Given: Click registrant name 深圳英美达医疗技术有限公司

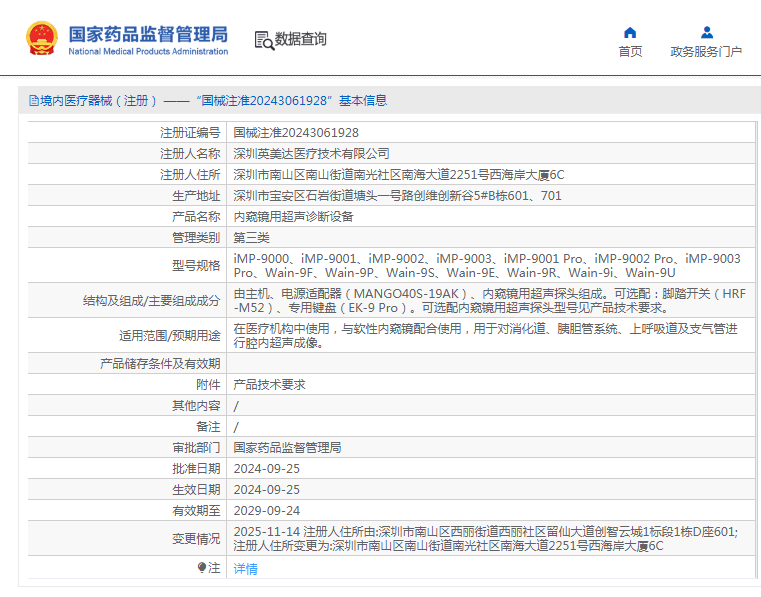Looking at the screenshot, I should (x=311, y=153).
